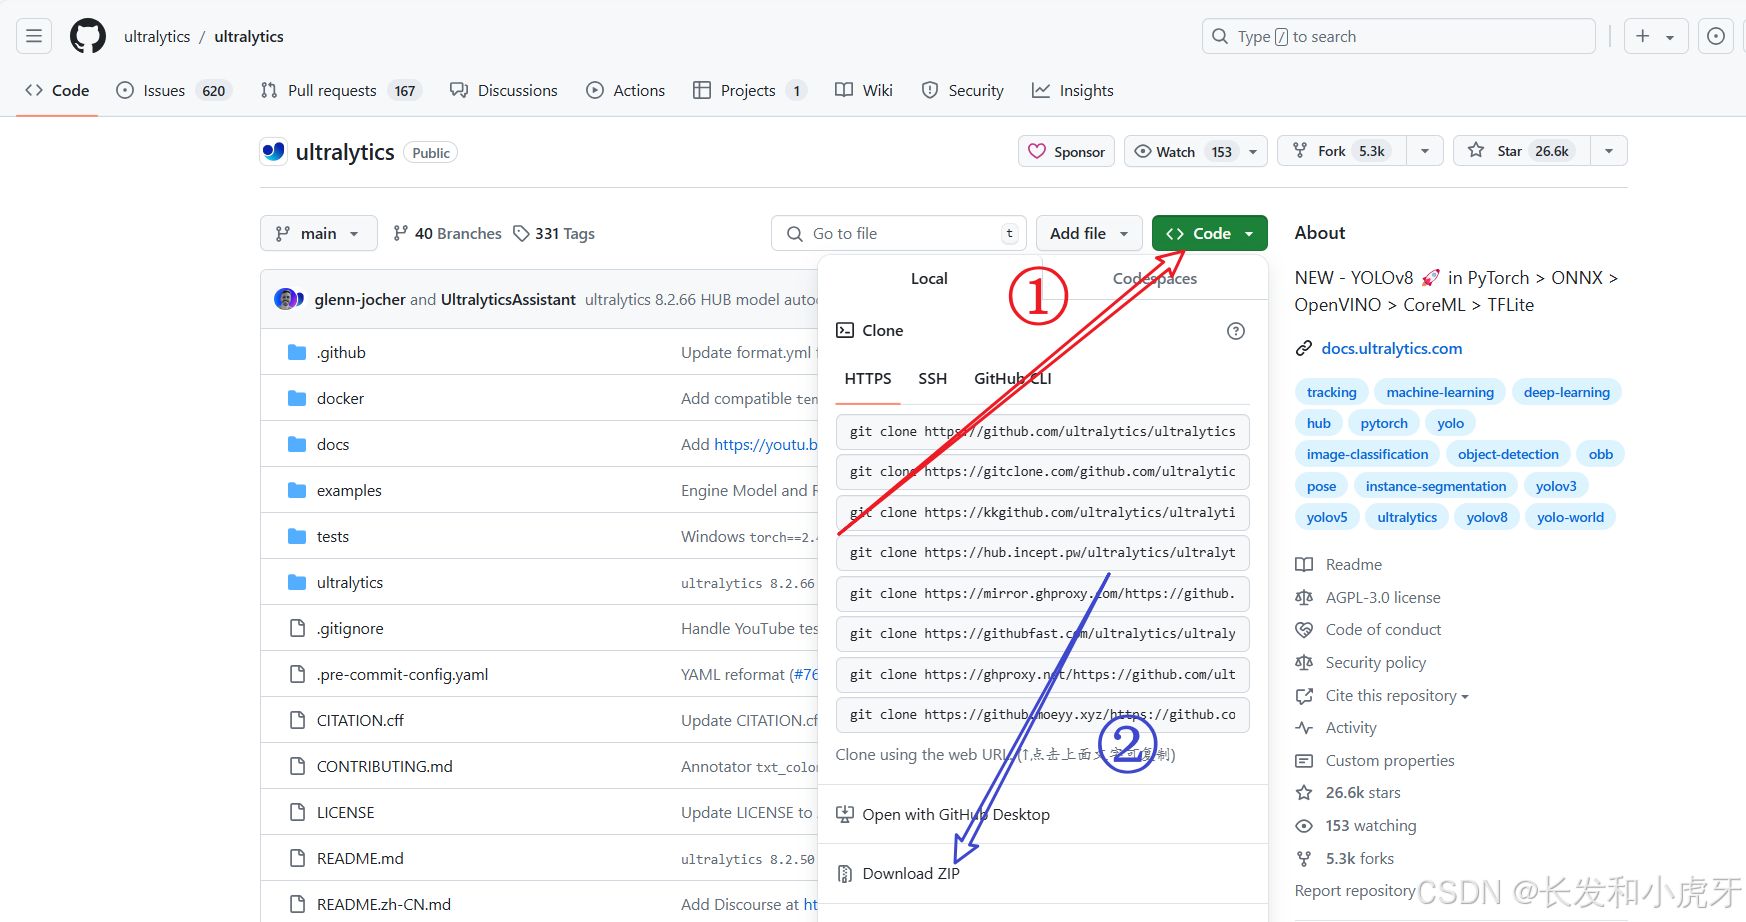
Task: Click the ultralytics repository avatar logo
Action: 274,151
